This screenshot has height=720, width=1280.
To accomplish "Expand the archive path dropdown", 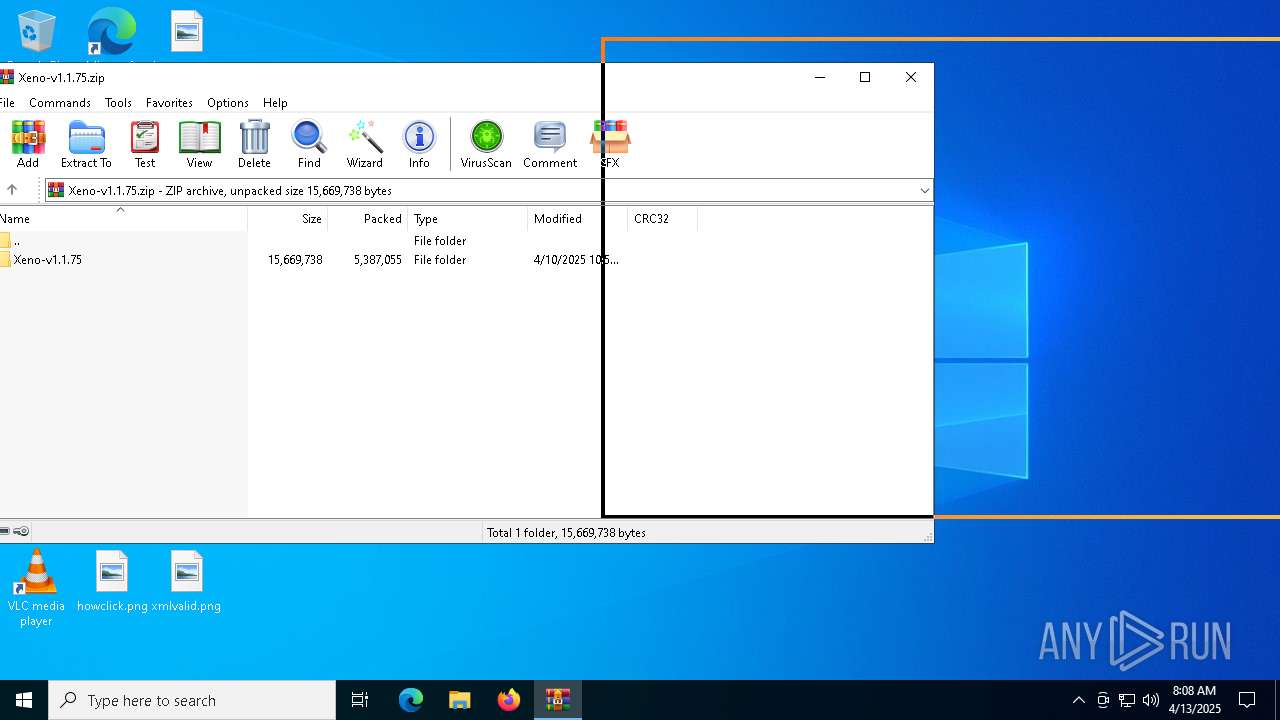I will coord(924,190).
